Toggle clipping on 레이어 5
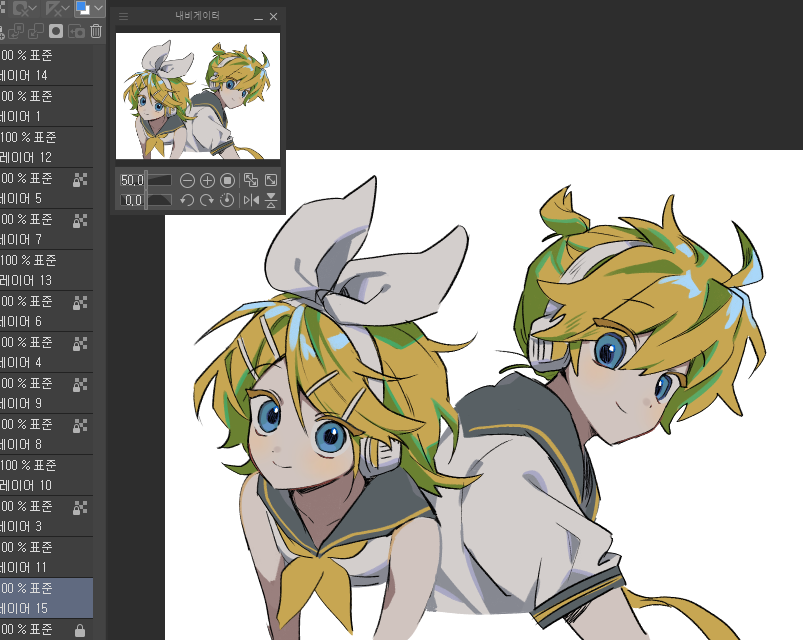 (x=80, y=178)
